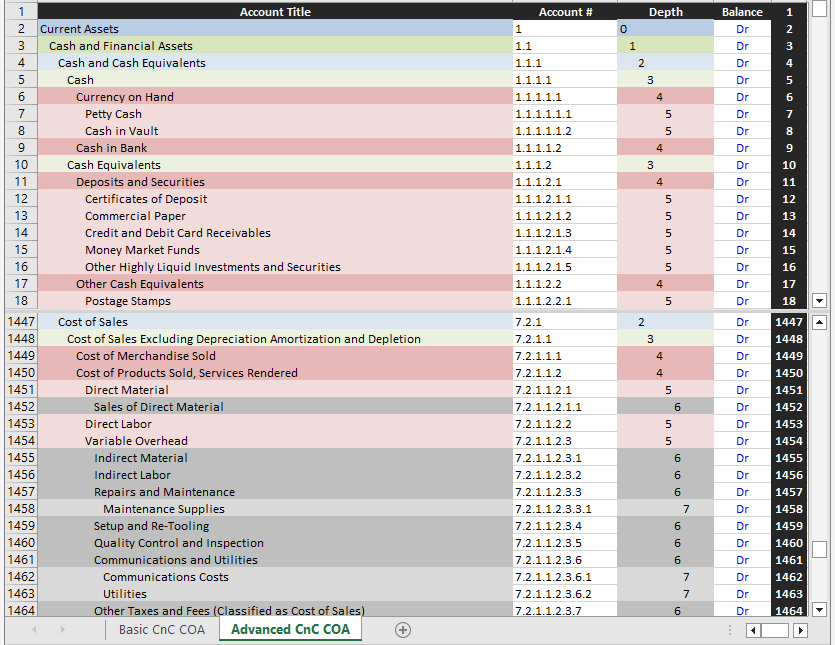835x645 pixels.
Task: Select the Money Market Funds cell
Action: (275, 250)
